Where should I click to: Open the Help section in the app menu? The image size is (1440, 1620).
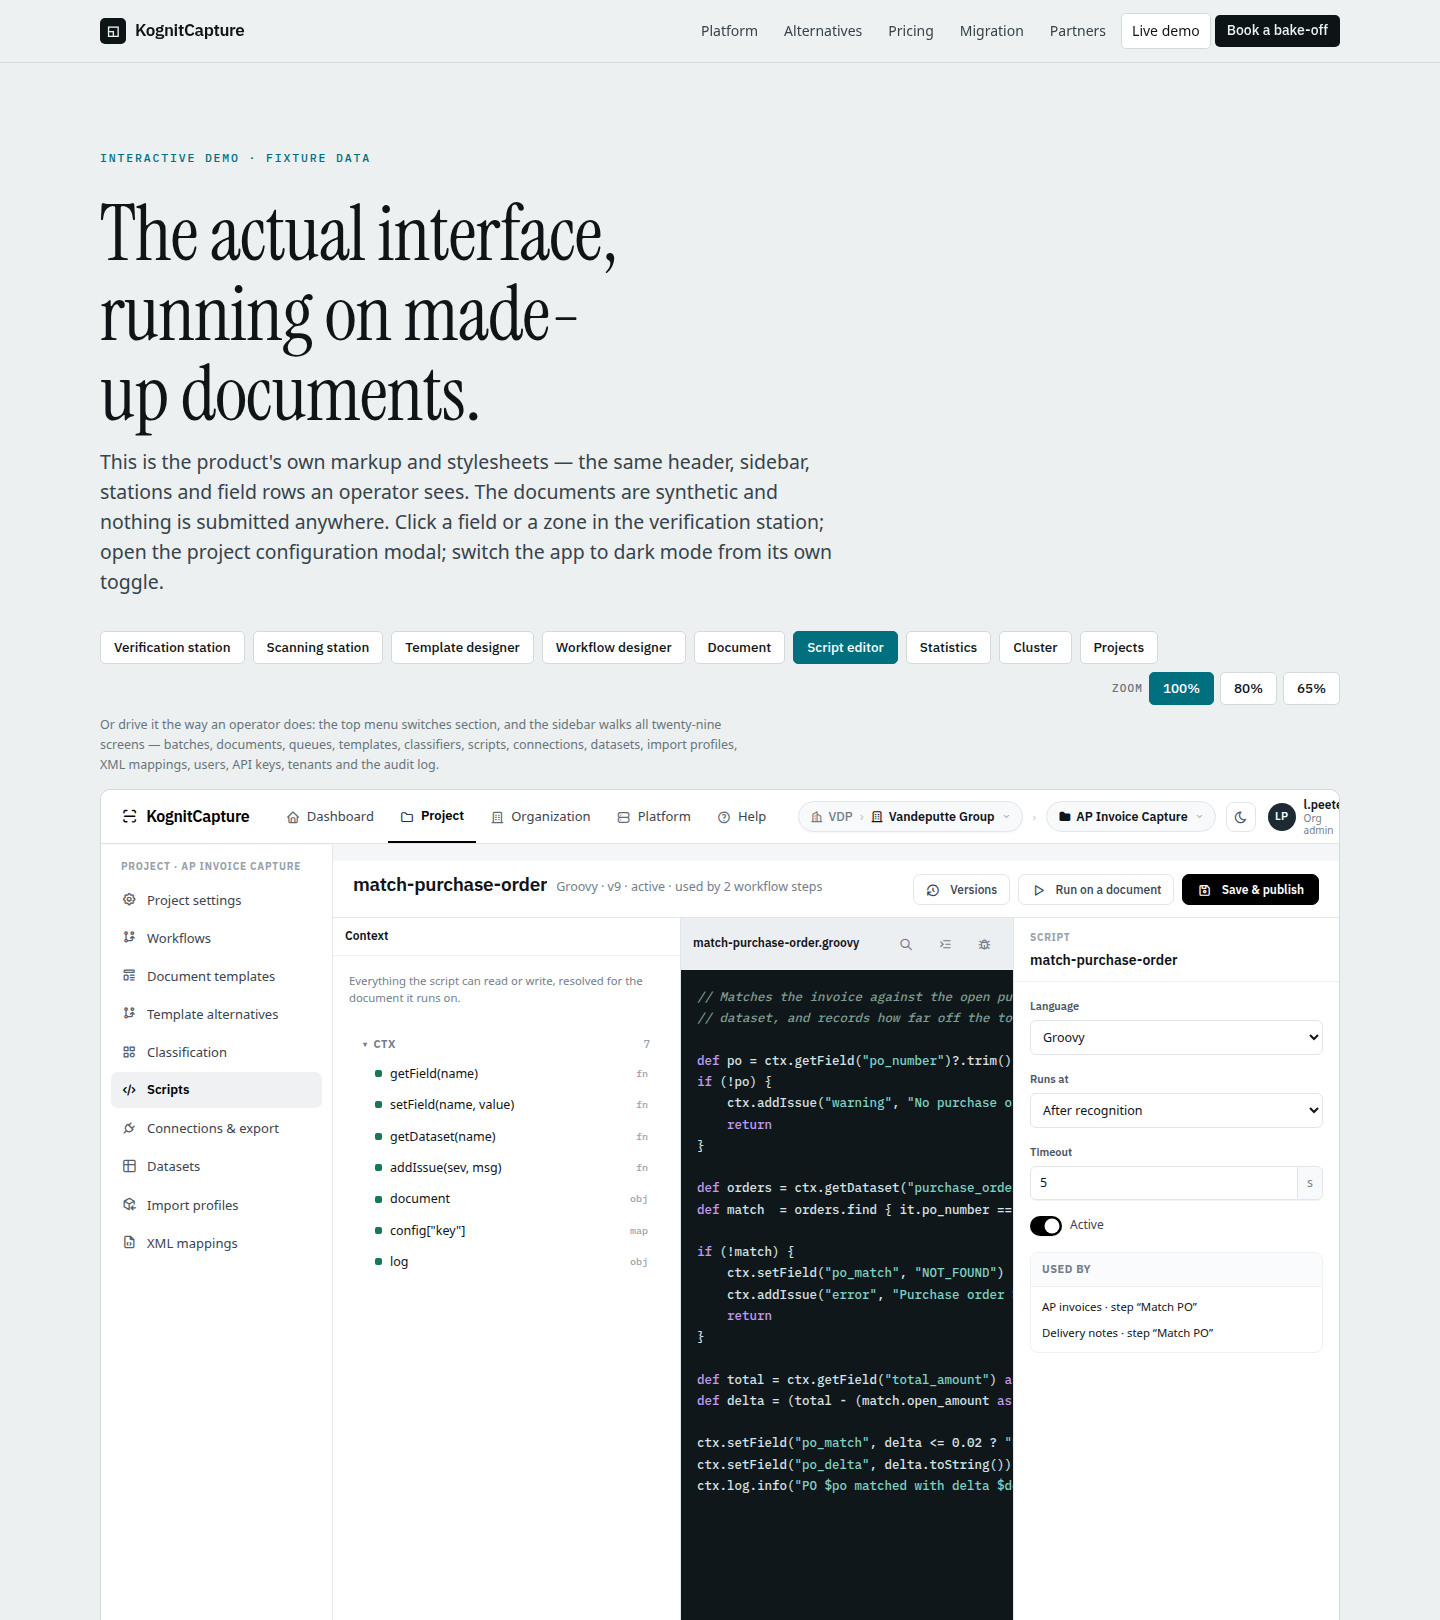click(742, 817)
